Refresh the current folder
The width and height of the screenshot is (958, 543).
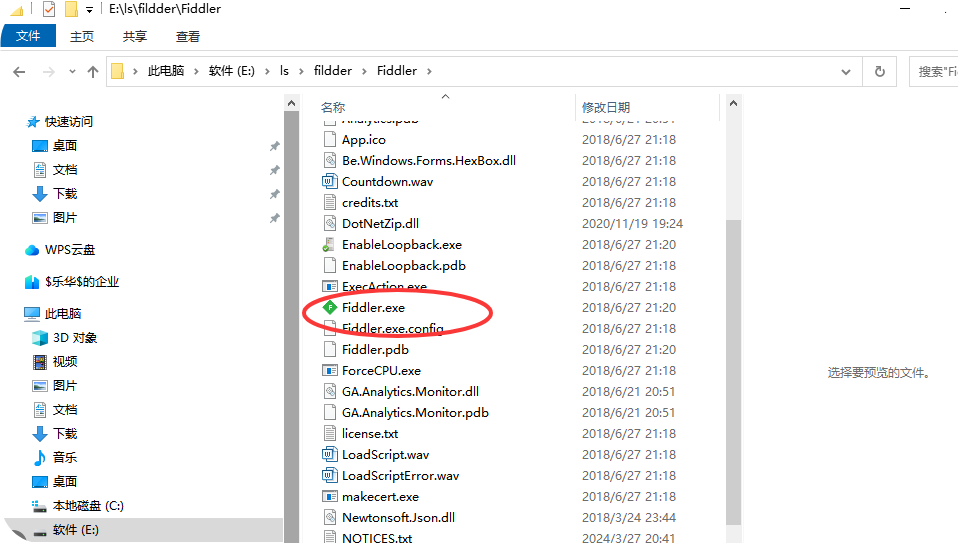(880, 72)
